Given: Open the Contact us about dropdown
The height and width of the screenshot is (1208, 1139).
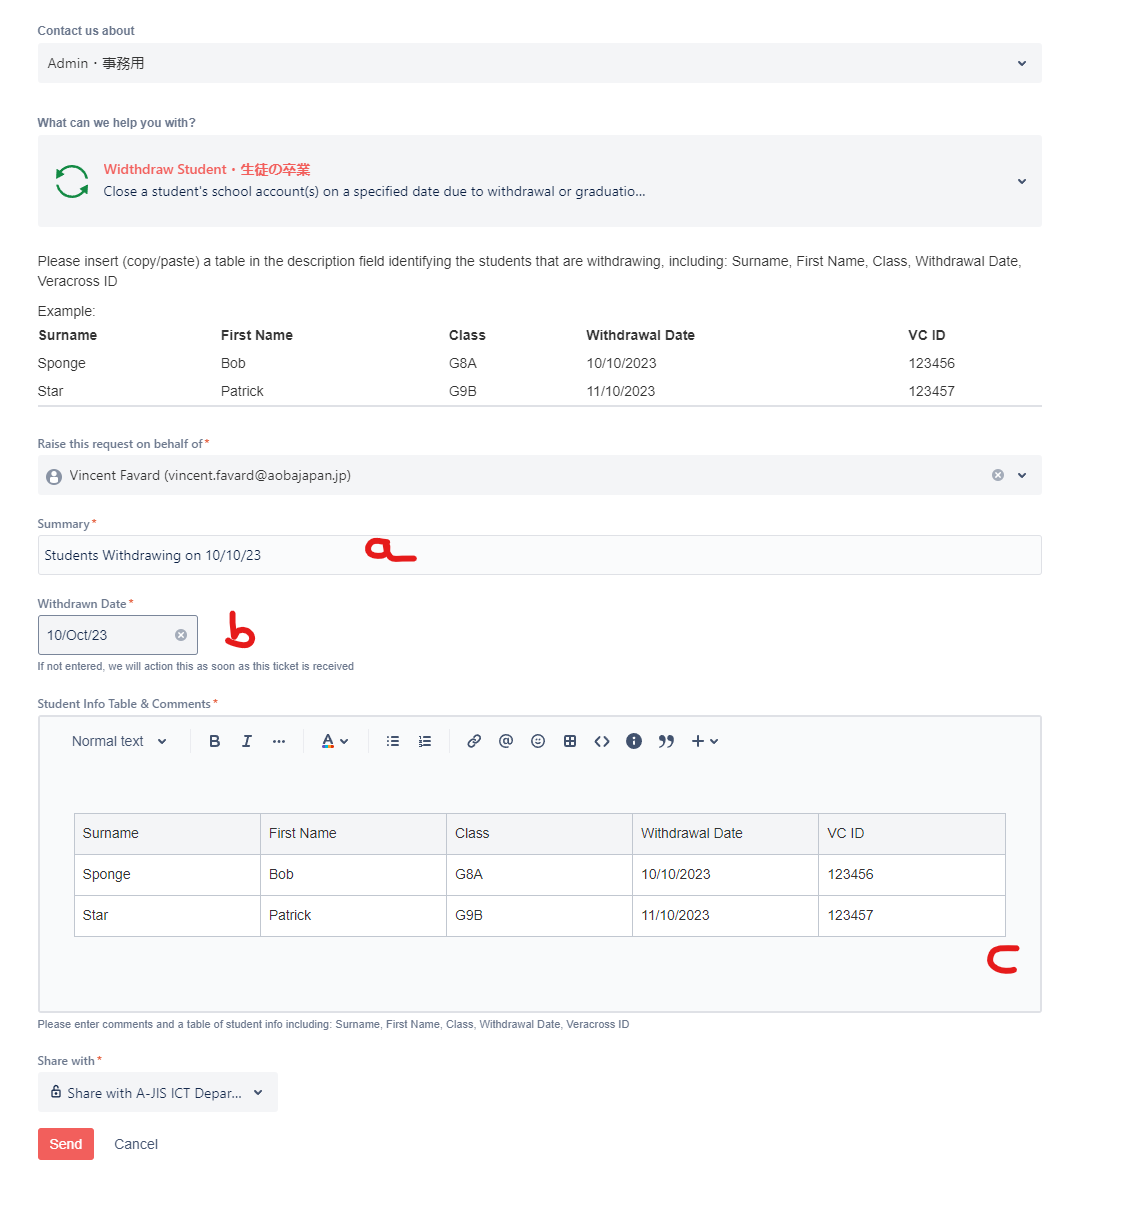Looking at the screenshot, I should tap(539, 63).
